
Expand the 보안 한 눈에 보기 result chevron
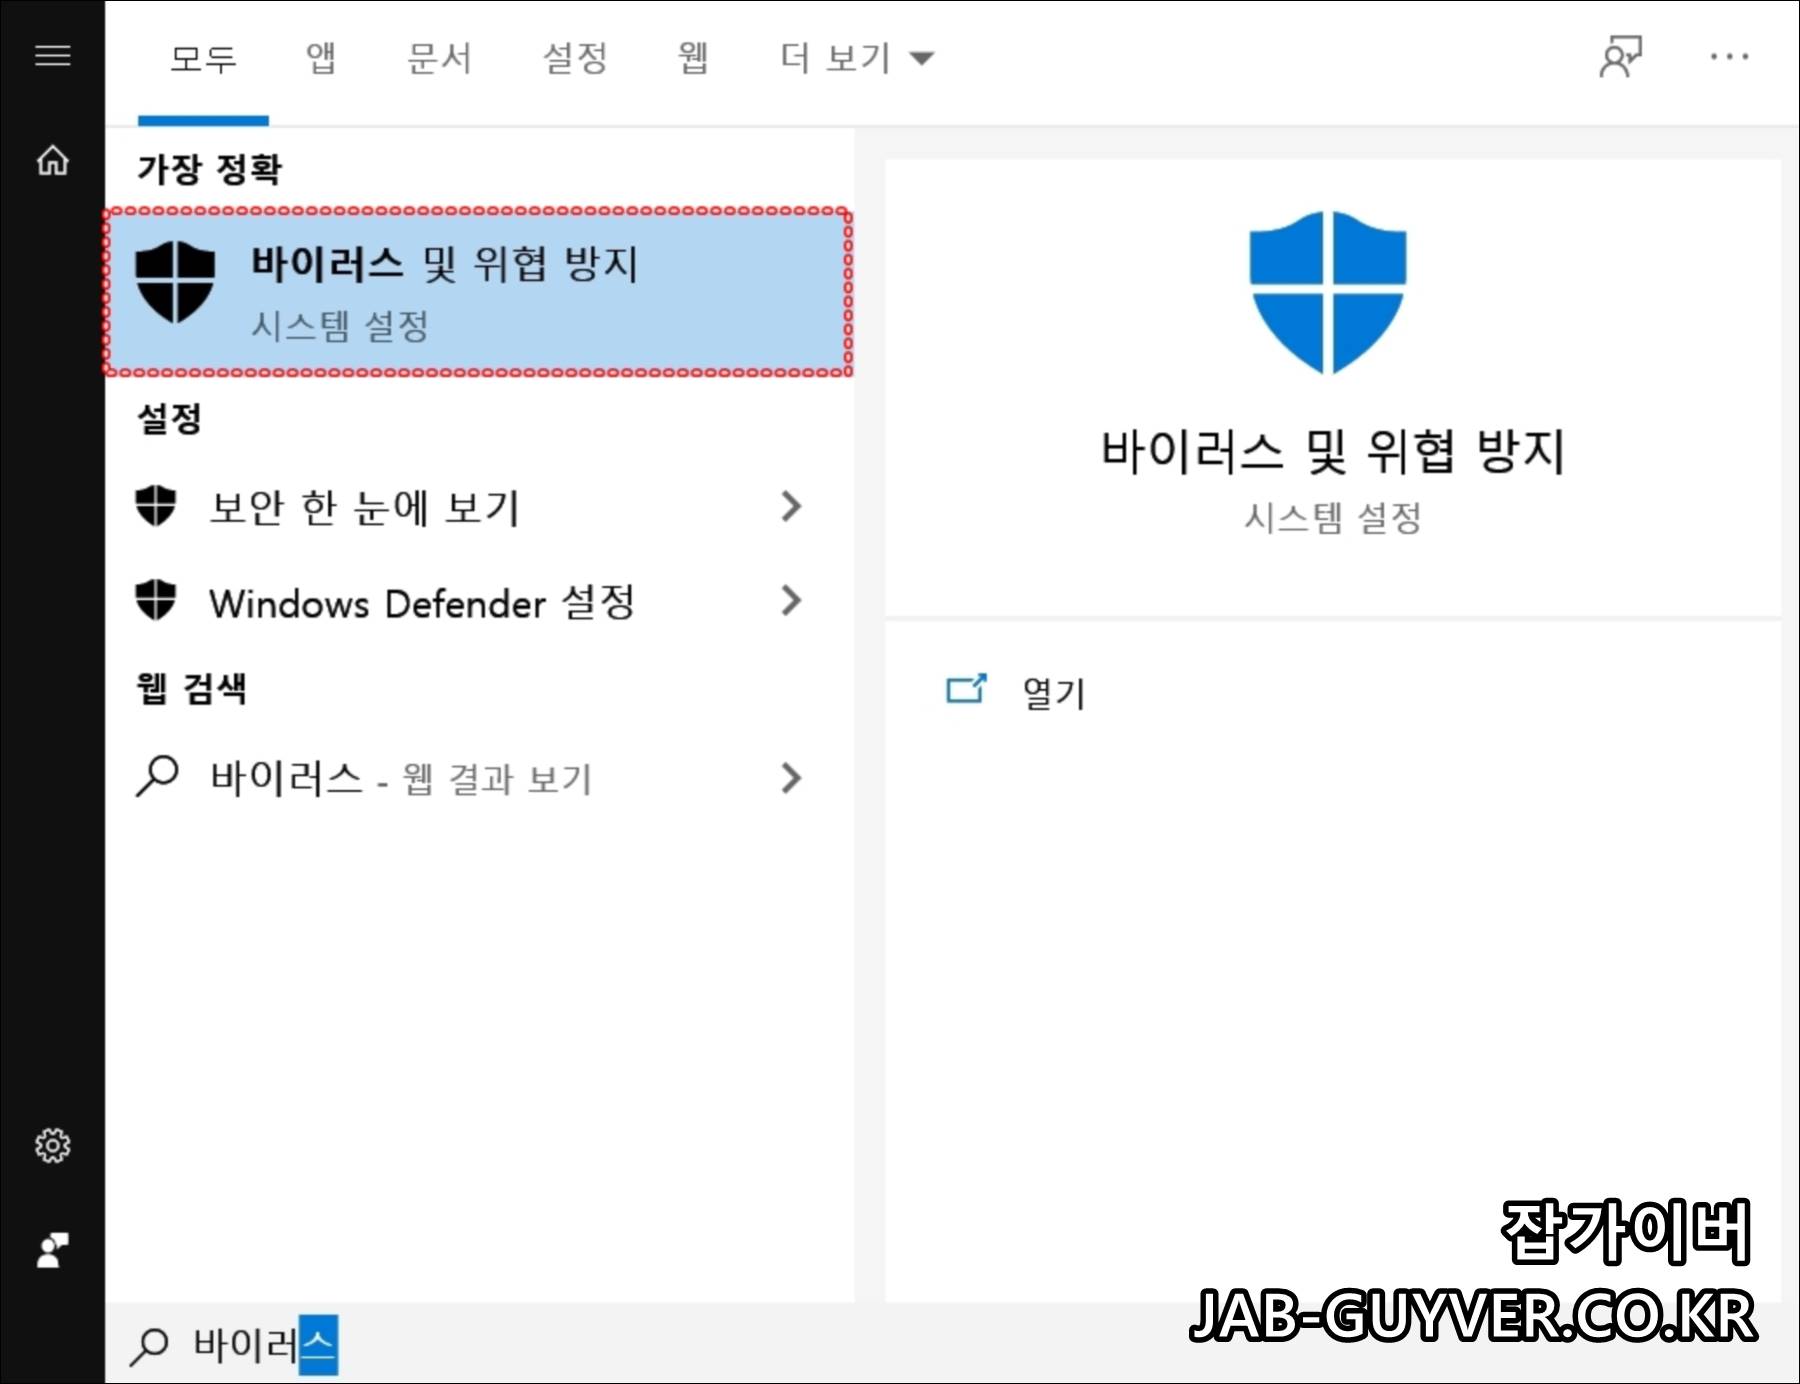pyautogui.click(x=792, y=508)
